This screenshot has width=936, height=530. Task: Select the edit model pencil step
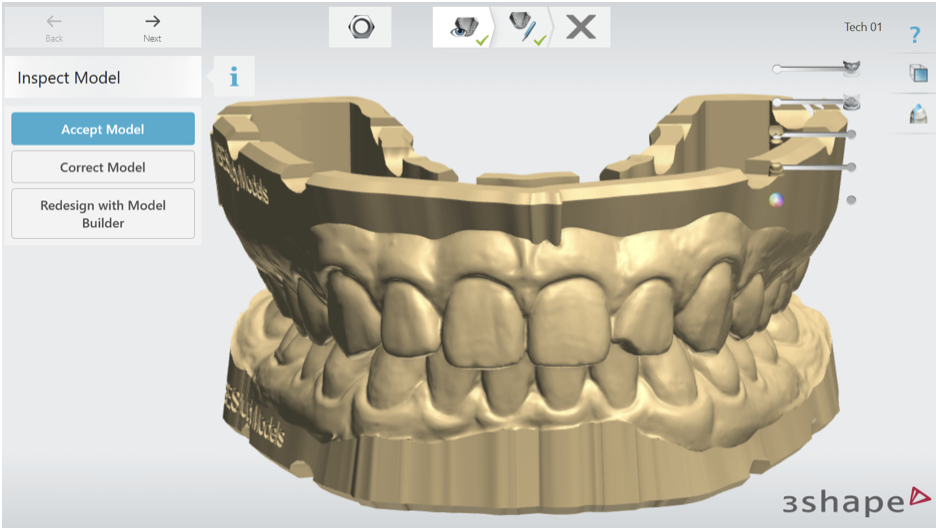click(523, 27)
